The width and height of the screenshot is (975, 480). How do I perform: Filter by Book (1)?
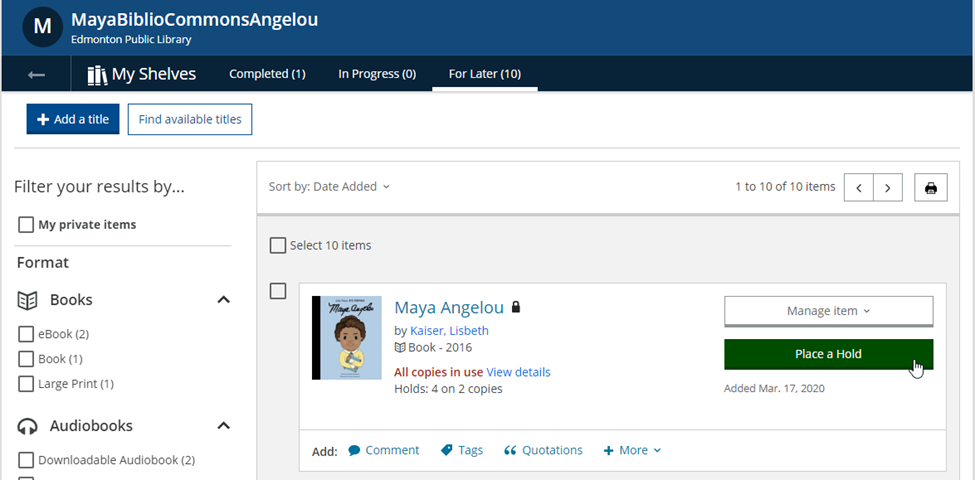[x=25, y=359]
